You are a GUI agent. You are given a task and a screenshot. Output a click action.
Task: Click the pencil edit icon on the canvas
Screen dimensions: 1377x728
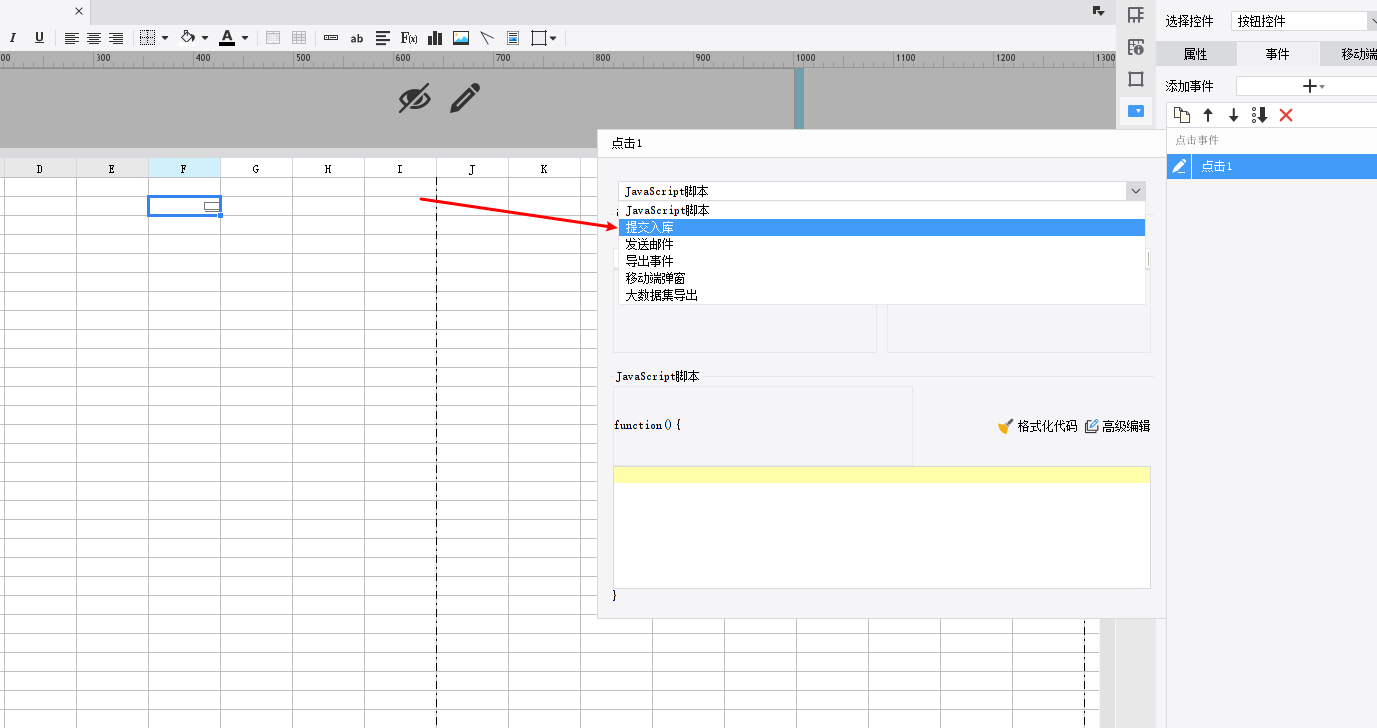(x=465, y=98)
